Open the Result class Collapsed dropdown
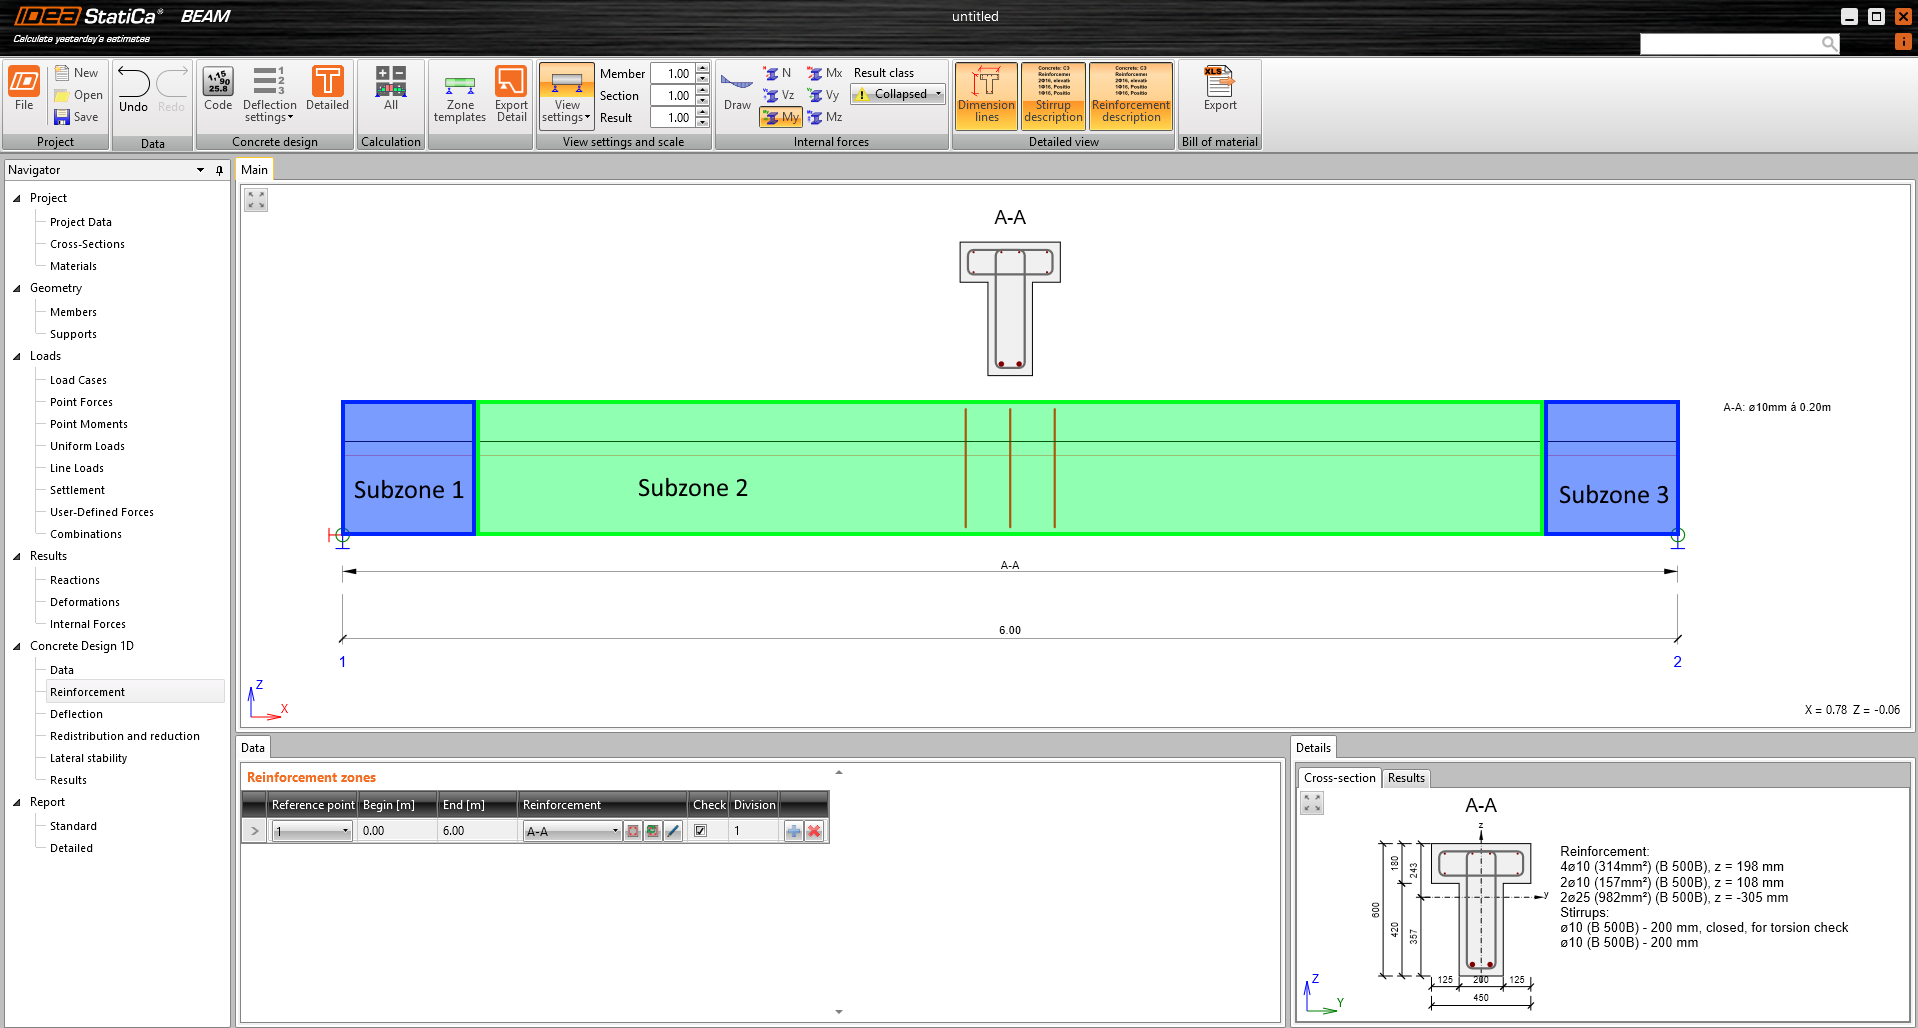Image resolution: width=1918 pixels, height=1028 pixels. coord(899,94)
